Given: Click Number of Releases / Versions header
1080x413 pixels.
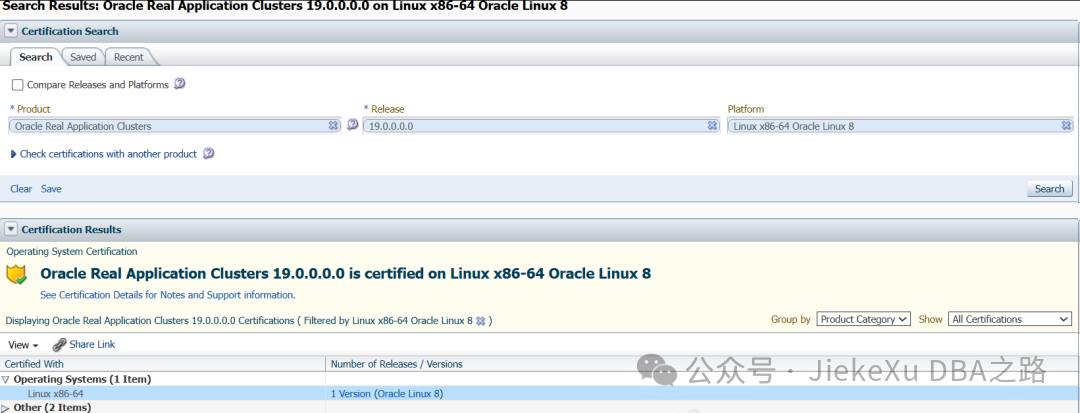Looking at the screenshot, I should pyautogui.click(x=397, y=363).
